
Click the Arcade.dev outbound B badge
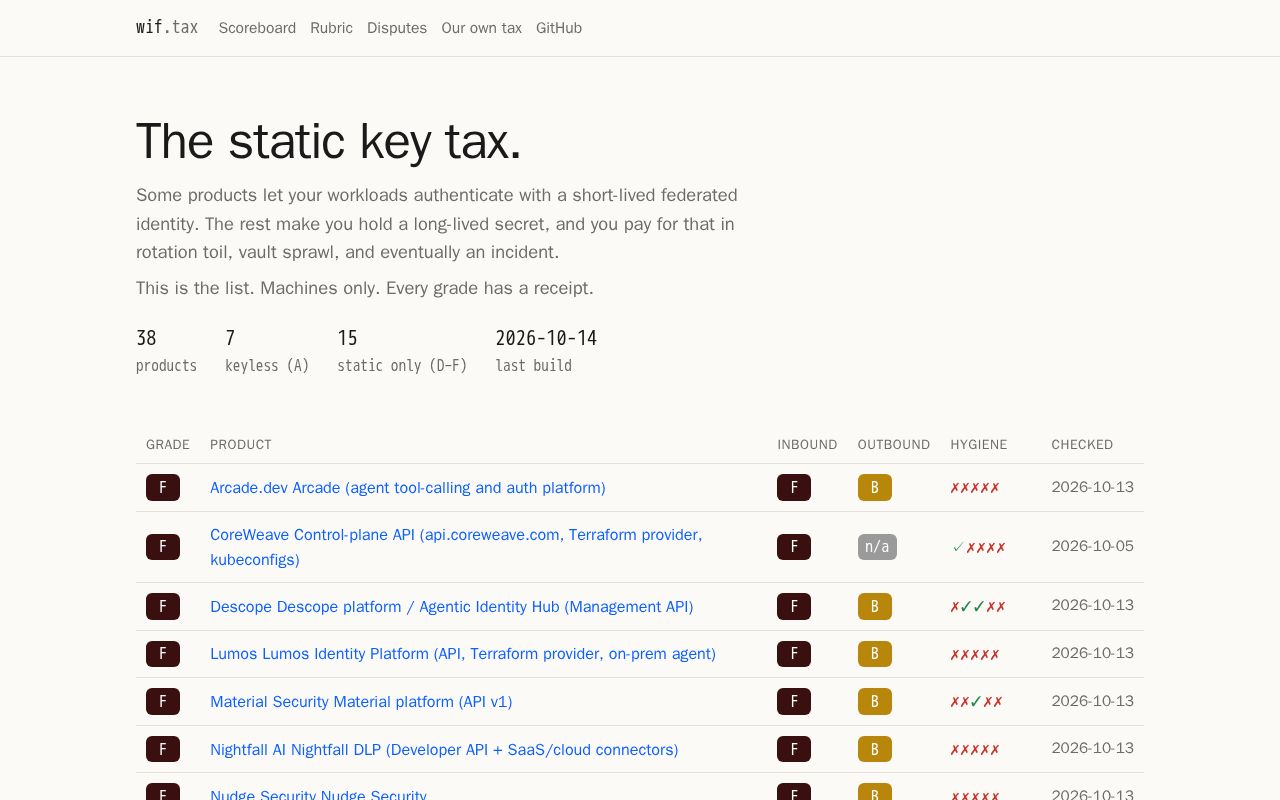[x=875, y=488]
